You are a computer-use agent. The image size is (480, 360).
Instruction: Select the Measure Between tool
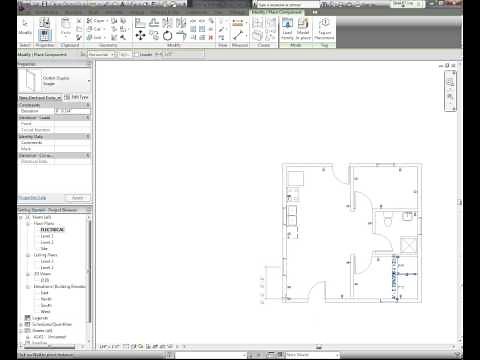pyautogui.click(x=238, y=35)
